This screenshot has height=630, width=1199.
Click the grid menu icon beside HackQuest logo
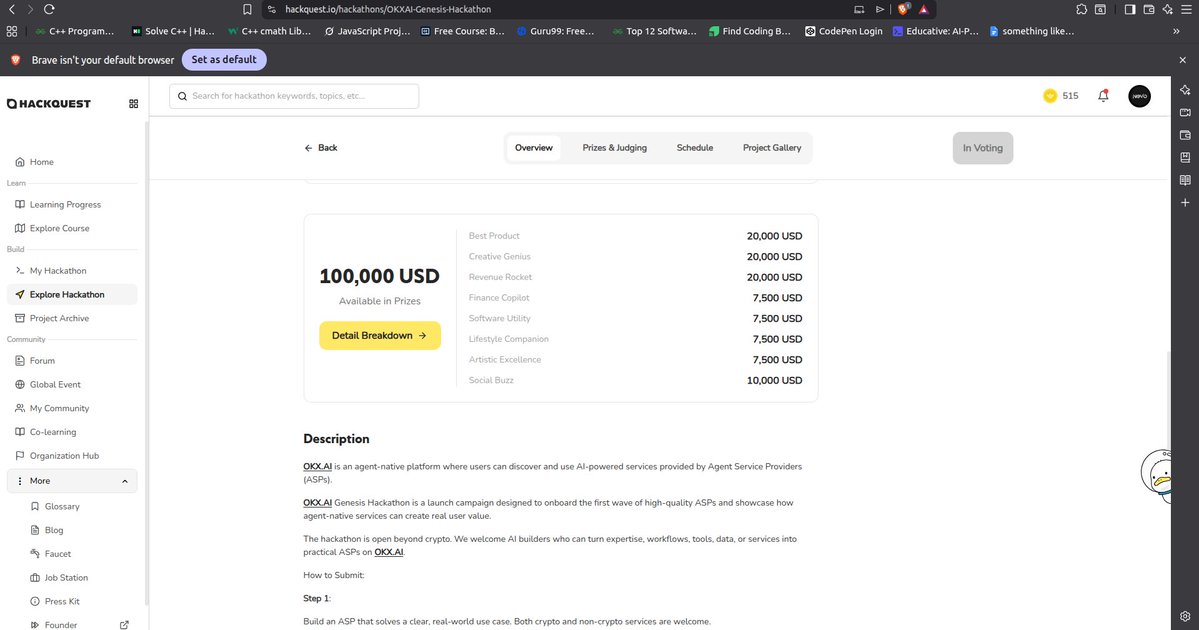[133, 104]
